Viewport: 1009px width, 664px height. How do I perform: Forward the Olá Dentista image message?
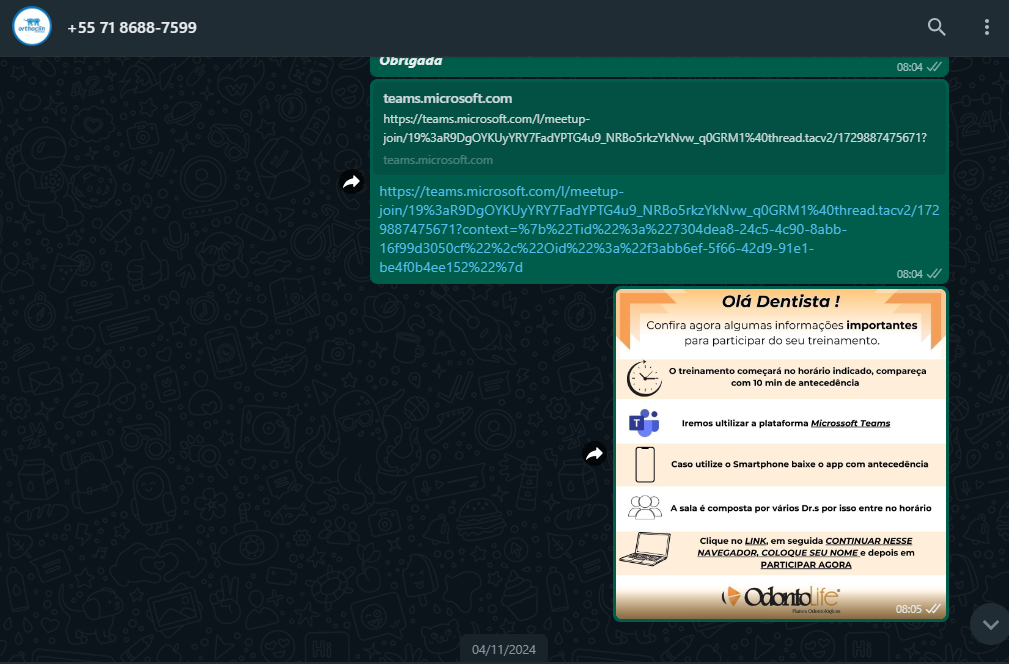595,454
